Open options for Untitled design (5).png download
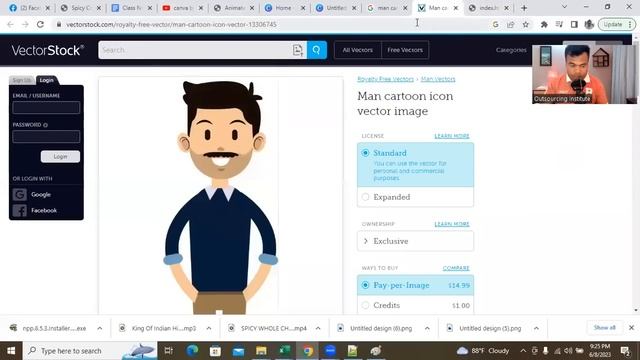This screenshot has width=640, height=360. click(x=536, y=328)
